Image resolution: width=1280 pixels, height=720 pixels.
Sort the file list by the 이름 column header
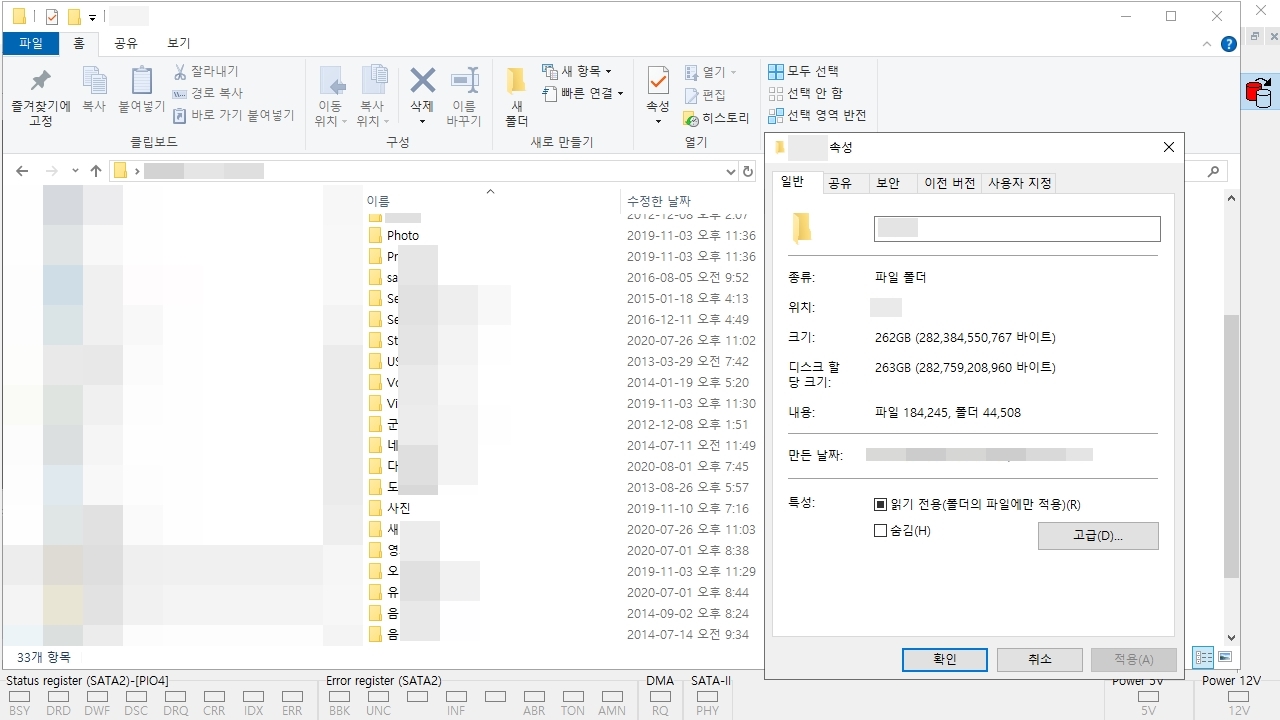pos(490,200)
